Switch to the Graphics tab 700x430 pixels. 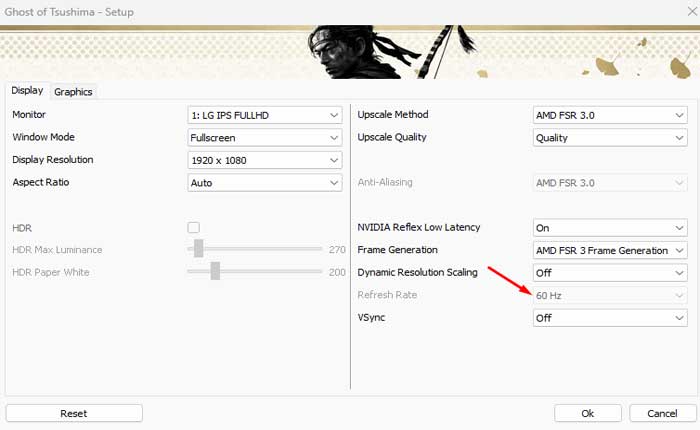pos(73,92)
